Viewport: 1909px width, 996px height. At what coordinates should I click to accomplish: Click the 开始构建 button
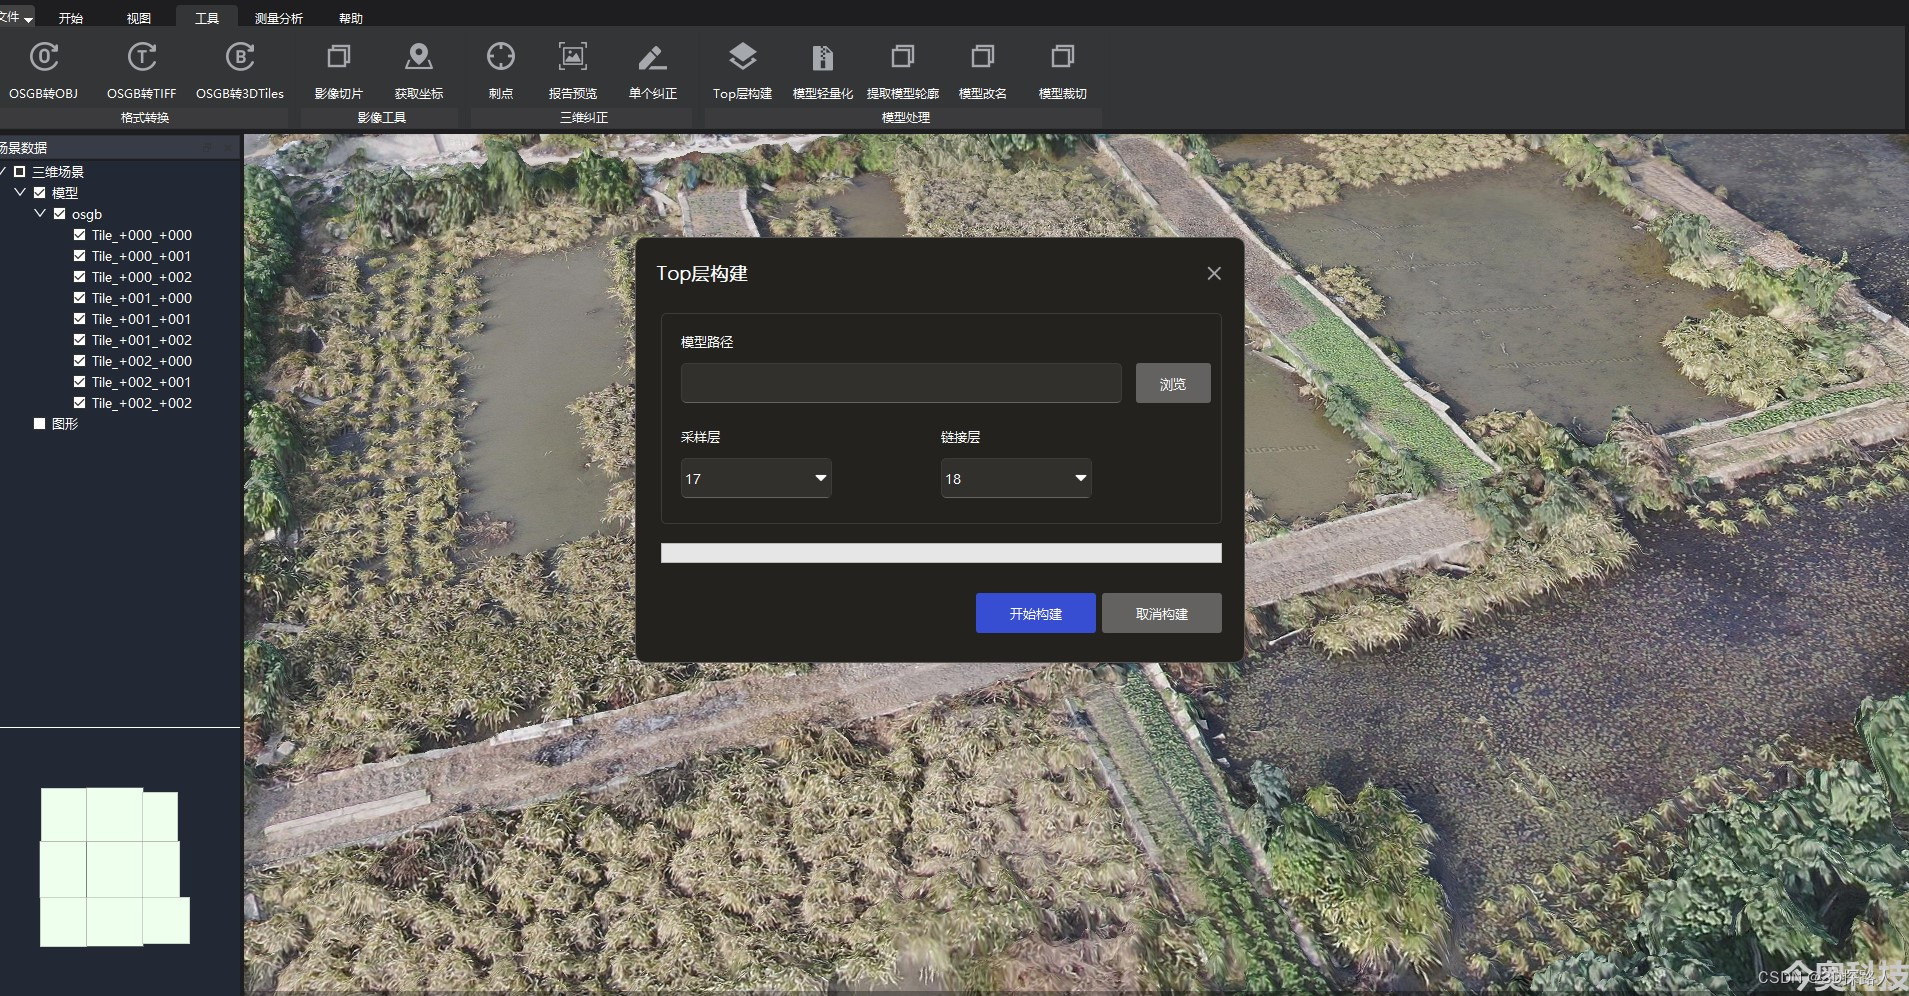pyautogui.click(x=1036, y=613)
